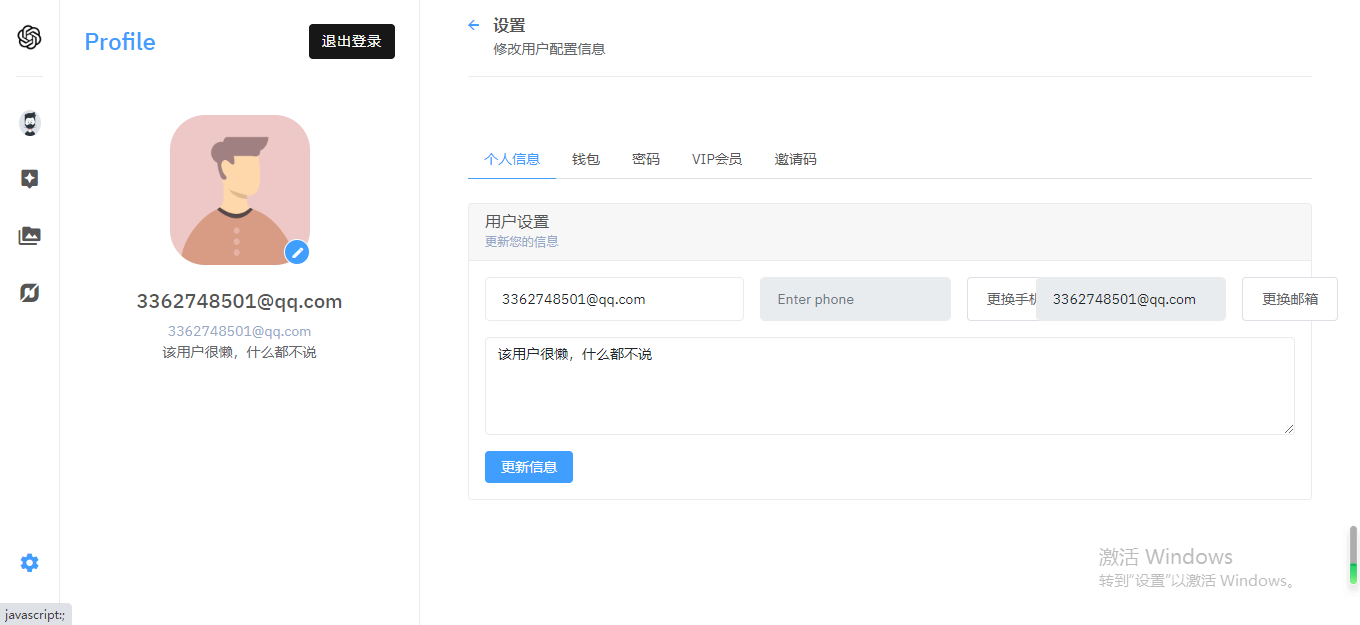The height and width of the screenshot is (625, 1360).
Task: Open the chat assistant icon in the sidebar
Action: coord(29,122)
